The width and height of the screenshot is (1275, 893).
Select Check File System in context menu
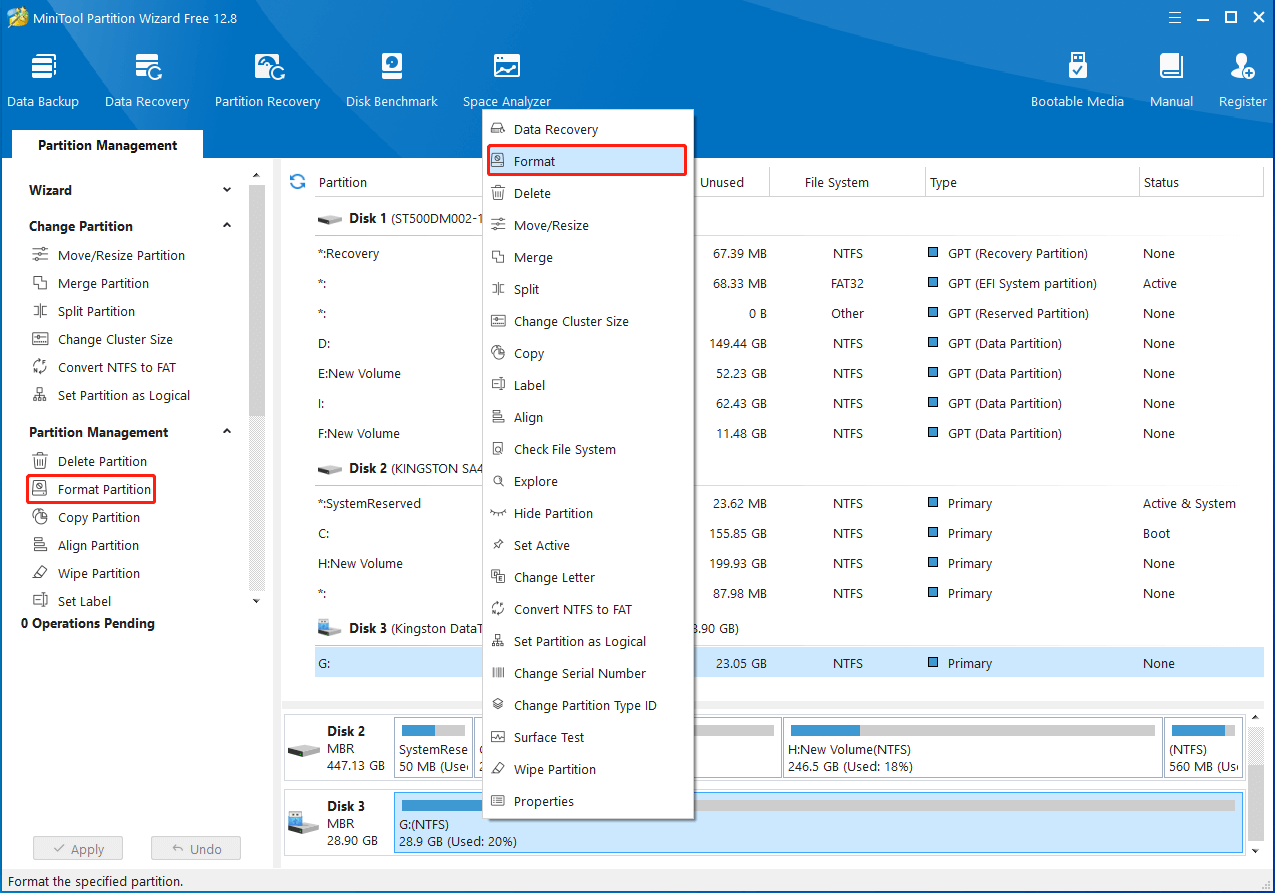588,449
